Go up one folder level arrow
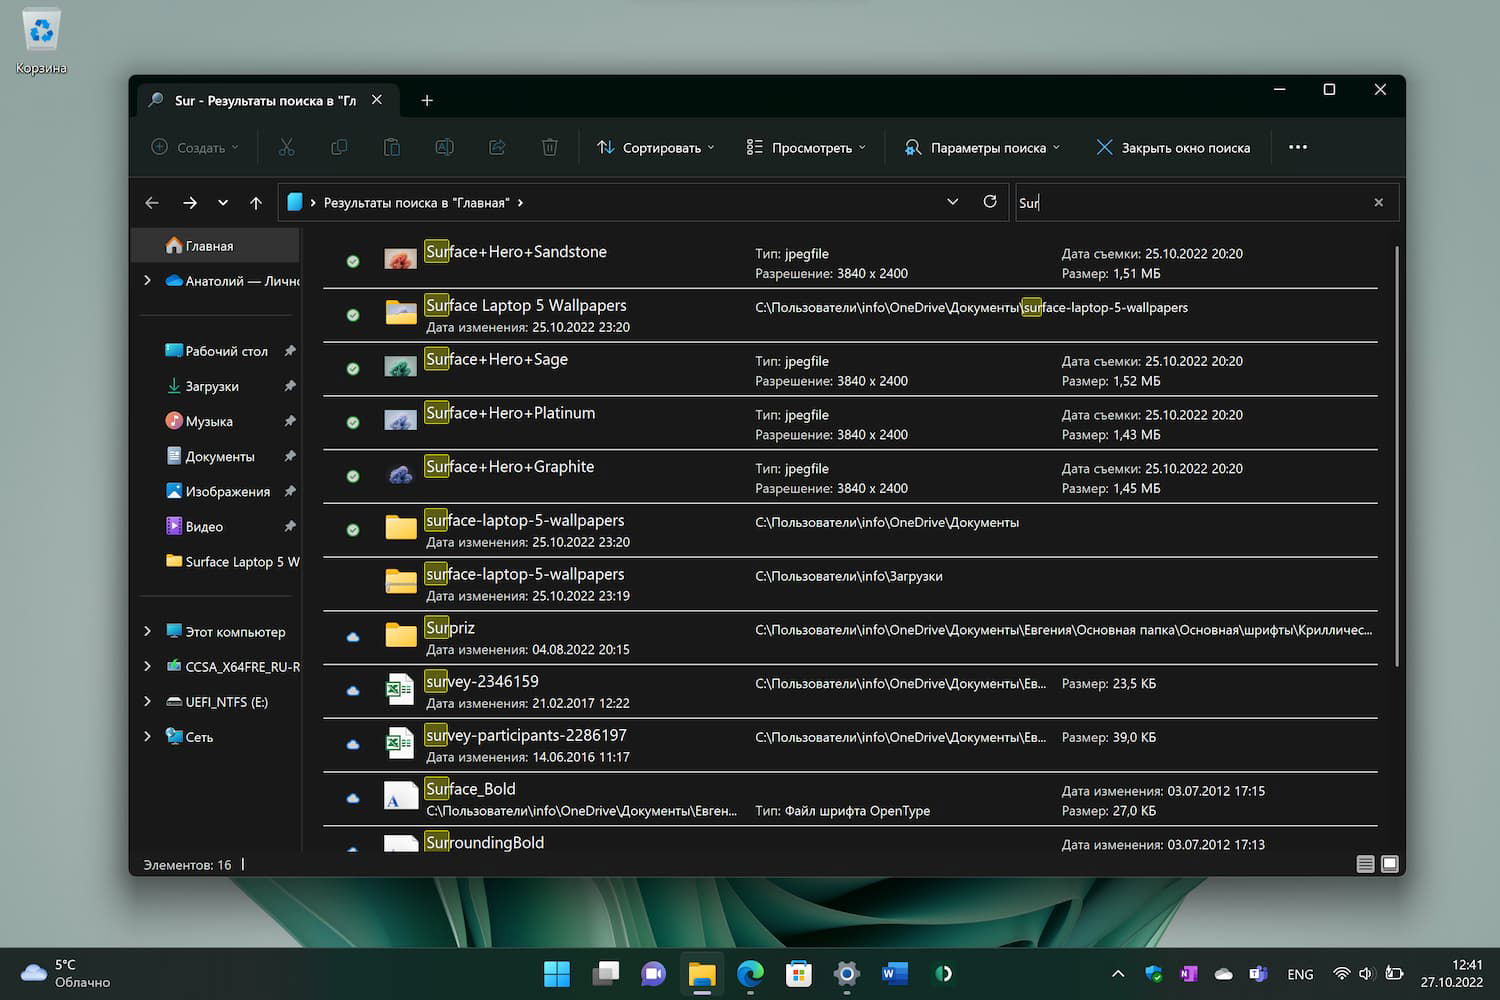 pos(256,203)
